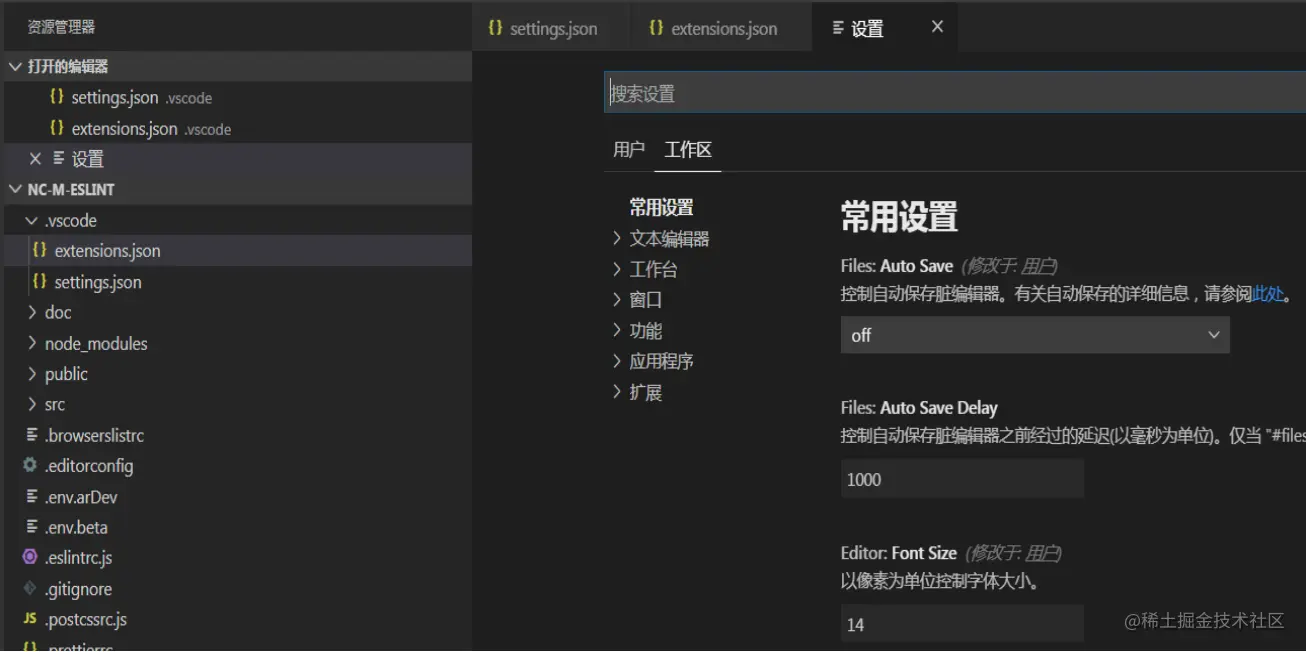
Task: Collapse the NC-M-ESLINT project section
Action: coord(15,189)
